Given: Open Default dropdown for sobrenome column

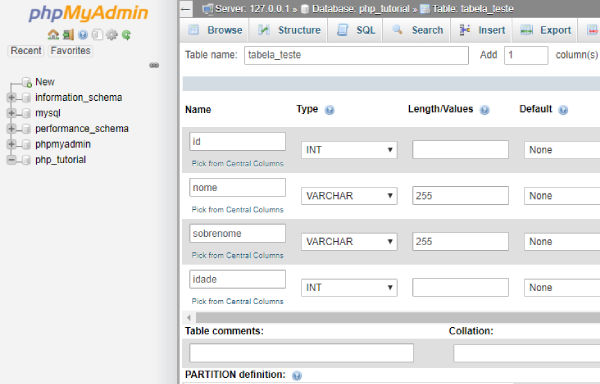Looking at the screenshot, I should point(562,242).
